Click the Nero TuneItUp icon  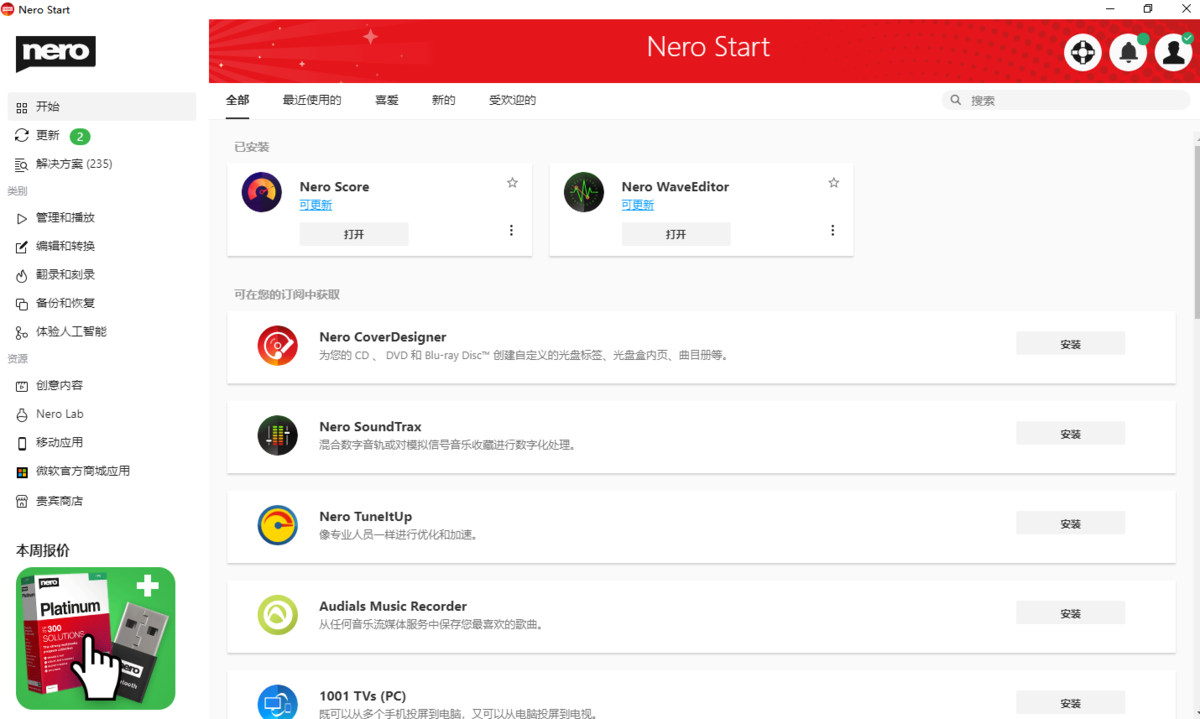[277, 525]
